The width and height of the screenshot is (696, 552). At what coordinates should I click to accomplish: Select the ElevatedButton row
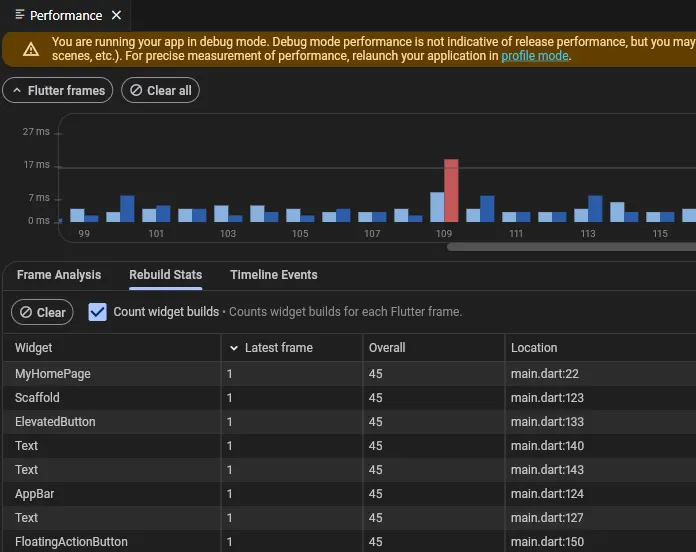point(349,422)
